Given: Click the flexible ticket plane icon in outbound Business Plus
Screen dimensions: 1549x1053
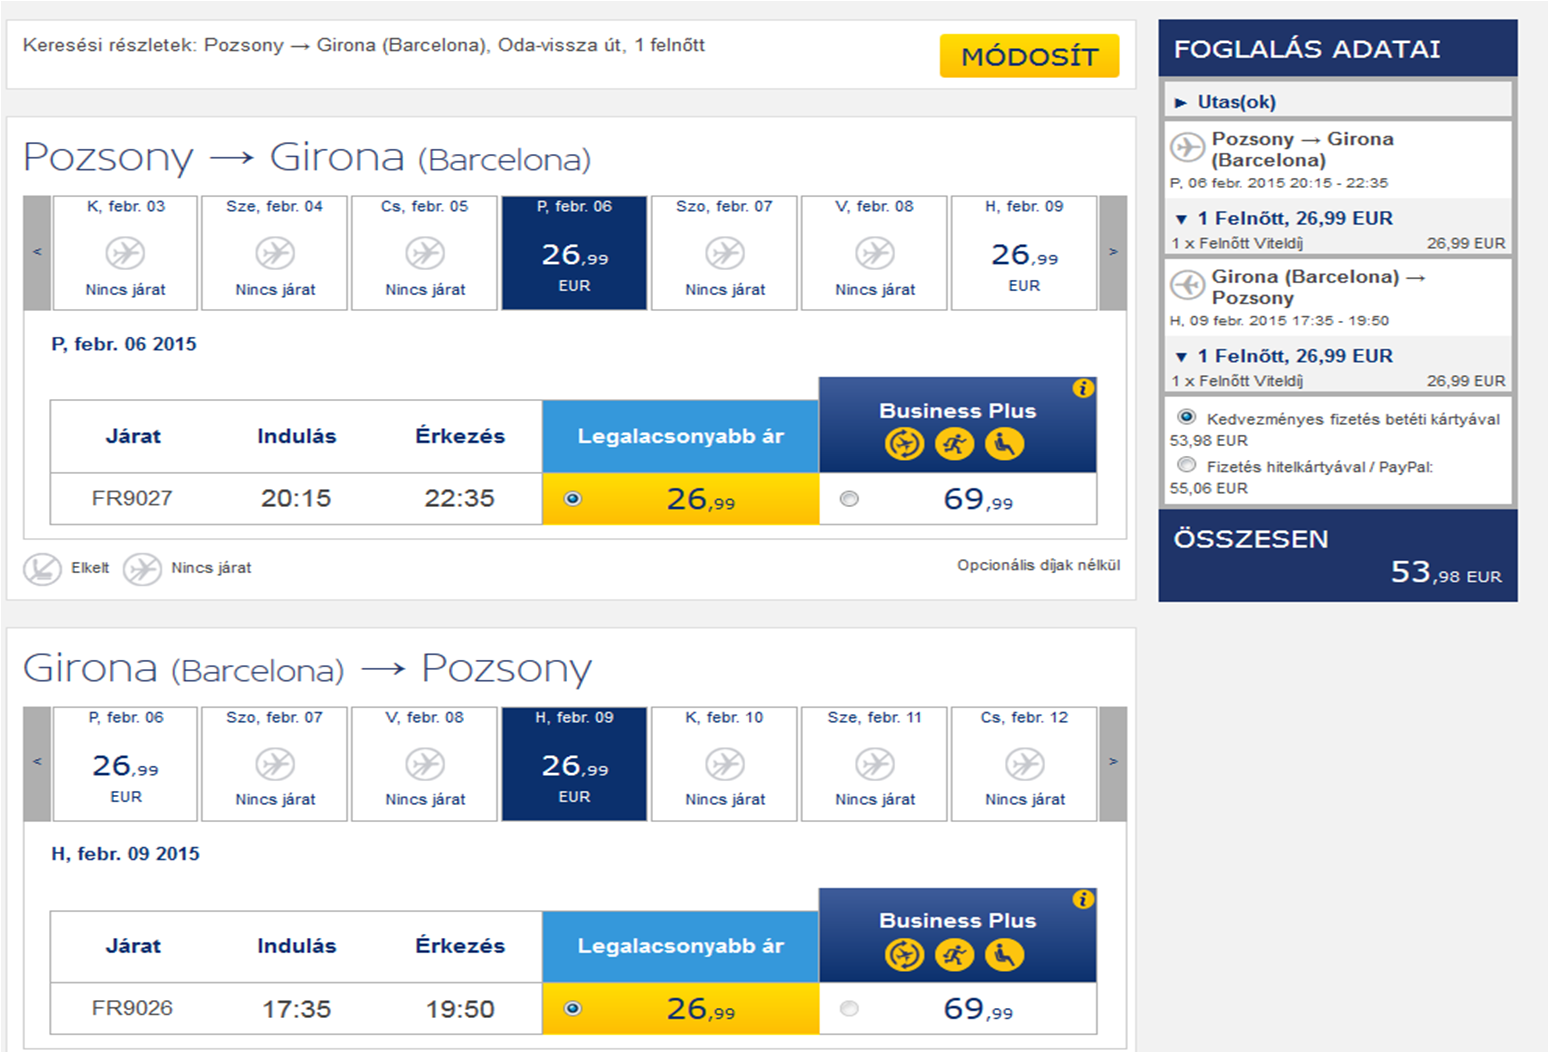Looking at the screenshot, I should pos(905,444).
